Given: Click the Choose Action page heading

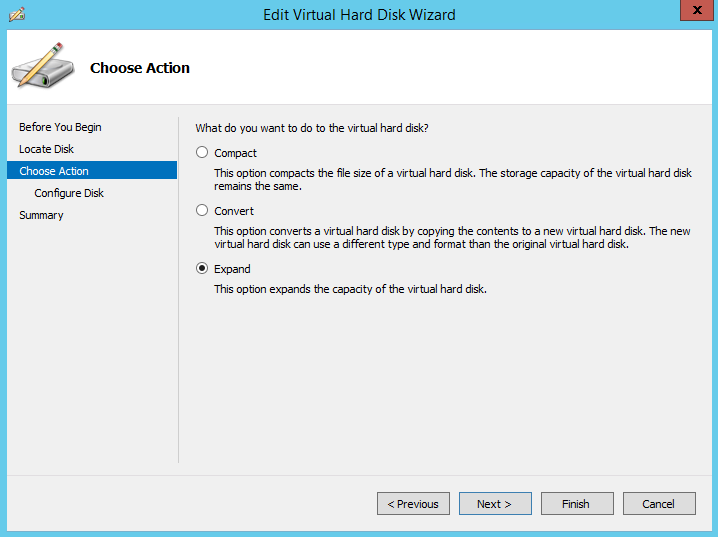Looking at the screenshot, I should [x=140, y=68].
